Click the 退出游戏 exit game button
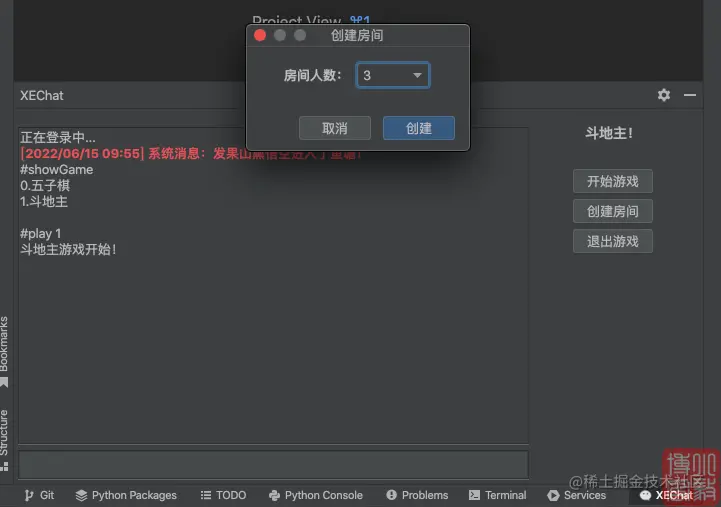The image size is (721, 507). (x=612, y=241)
